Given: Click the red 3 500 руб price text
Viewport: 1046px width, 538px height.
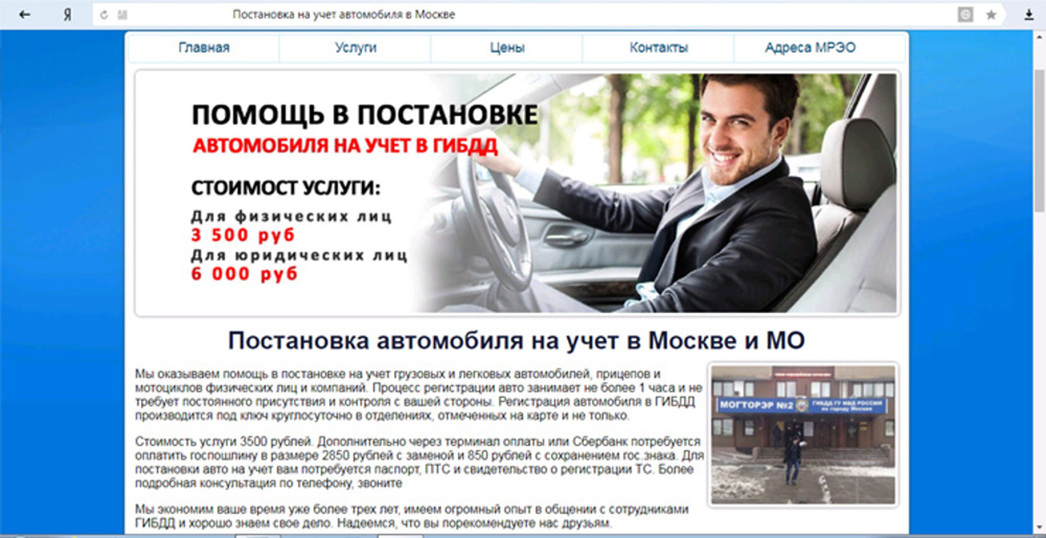Looking at the screenshot, I should pyautogui.click(x=243, y=236).
